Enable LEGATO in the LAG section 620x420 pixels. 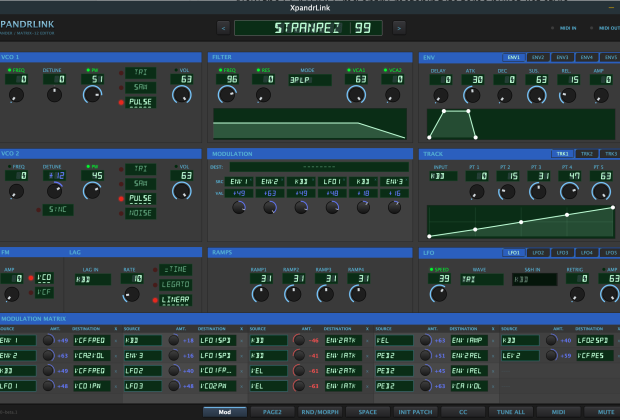pyautogui.click(x=176, y=284)
